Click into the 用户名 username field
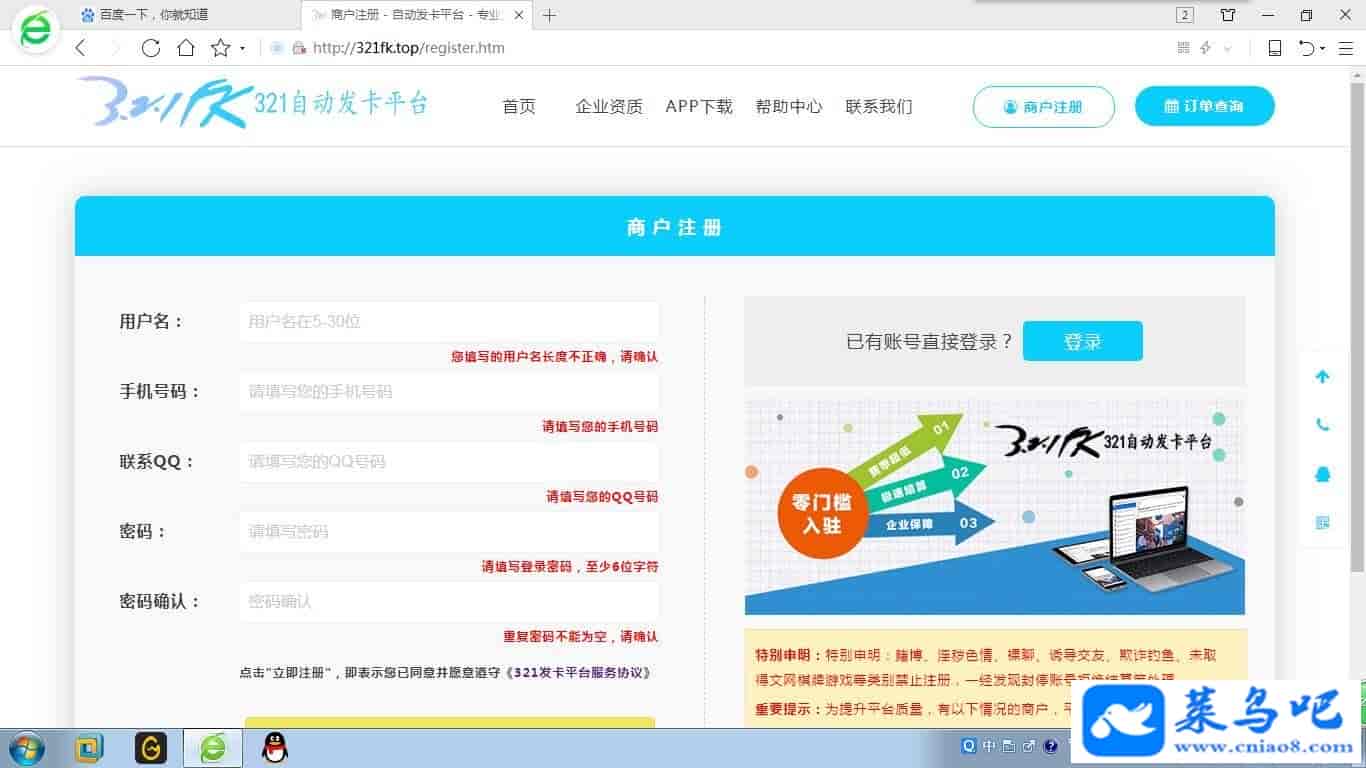The image size is (1366, 768). click(x=449, y=322)
